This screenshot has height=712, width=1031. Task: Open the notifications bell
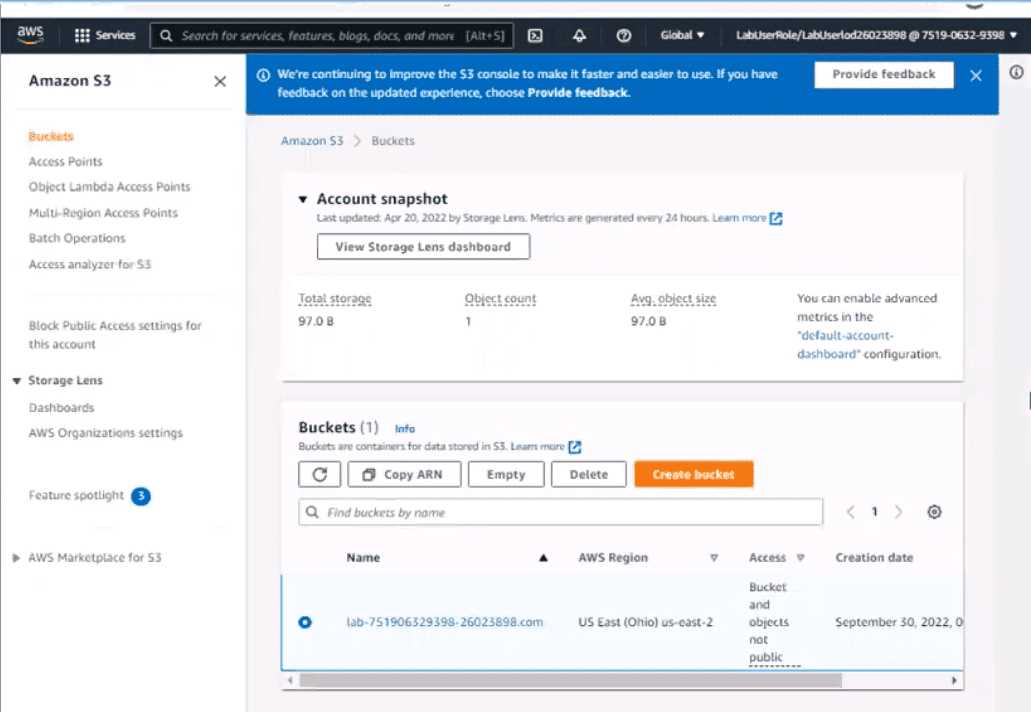click(x=580, y=35)
